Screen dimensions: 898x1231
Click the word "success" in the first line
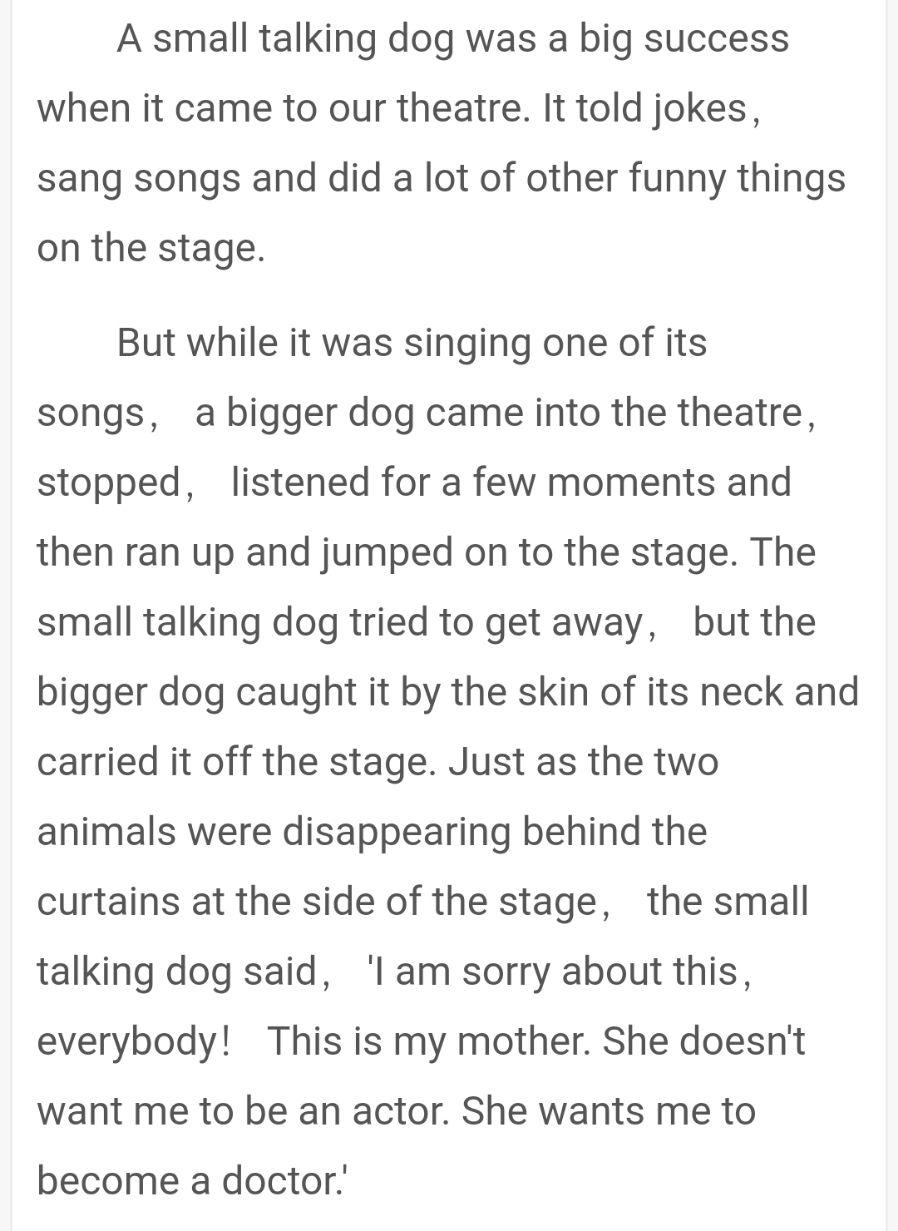716,39
